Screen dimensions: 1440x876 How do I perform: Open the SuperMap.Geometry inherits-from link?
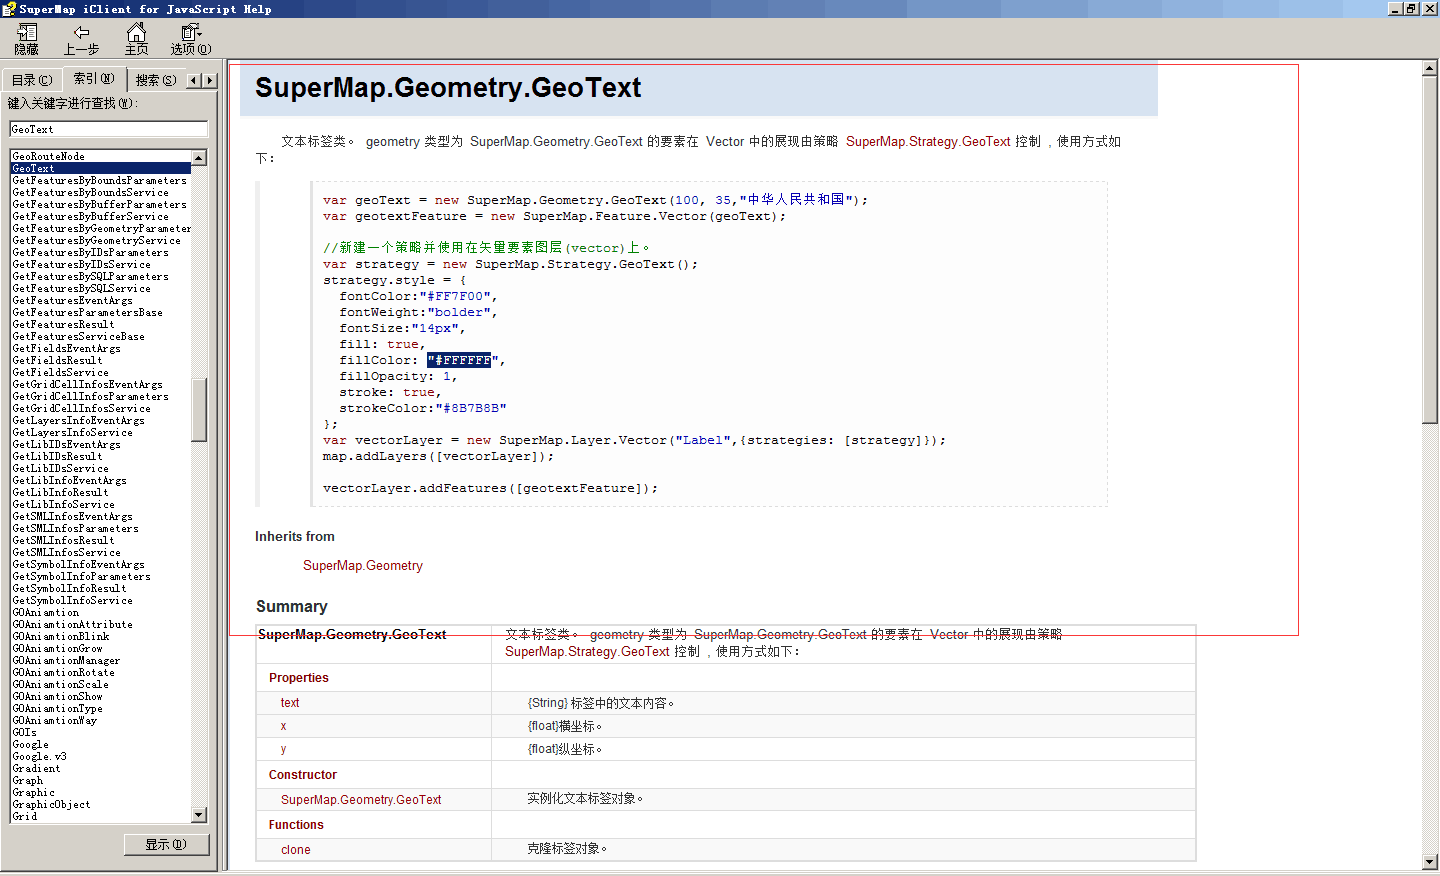point(363,565)
